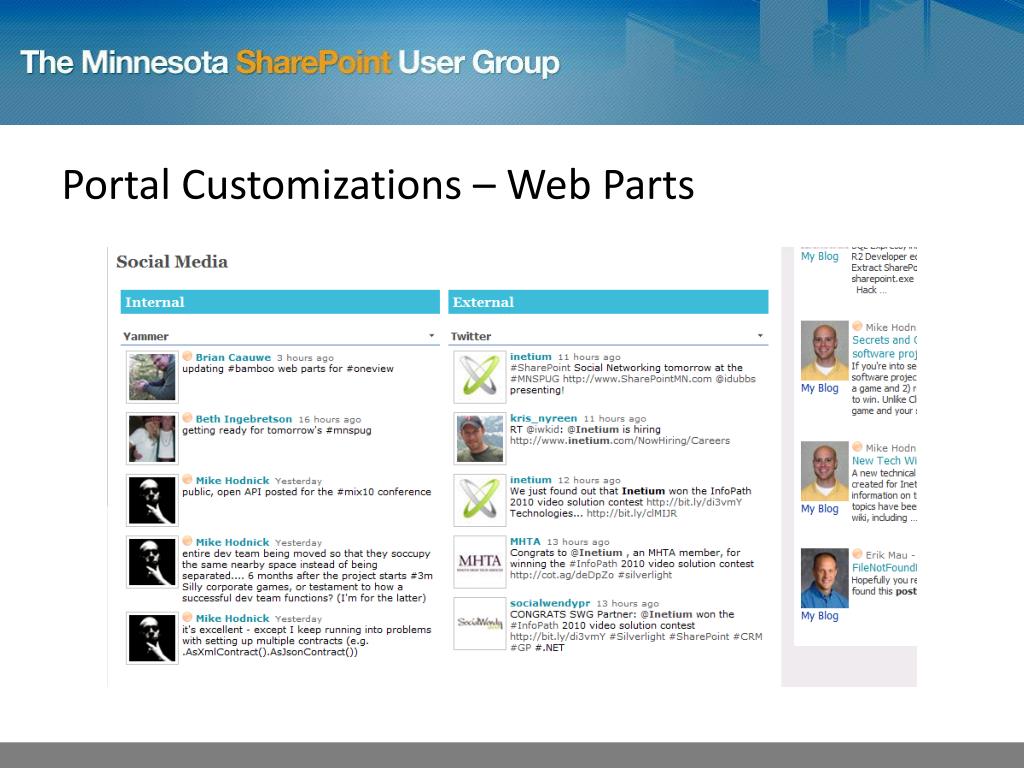Image resolution: width=1024 pixels, height=768 pixels.
Task: Follow bit.ly/di3vmY link in inetium's InfoPath tweet
Action: (x=694, y=502)
